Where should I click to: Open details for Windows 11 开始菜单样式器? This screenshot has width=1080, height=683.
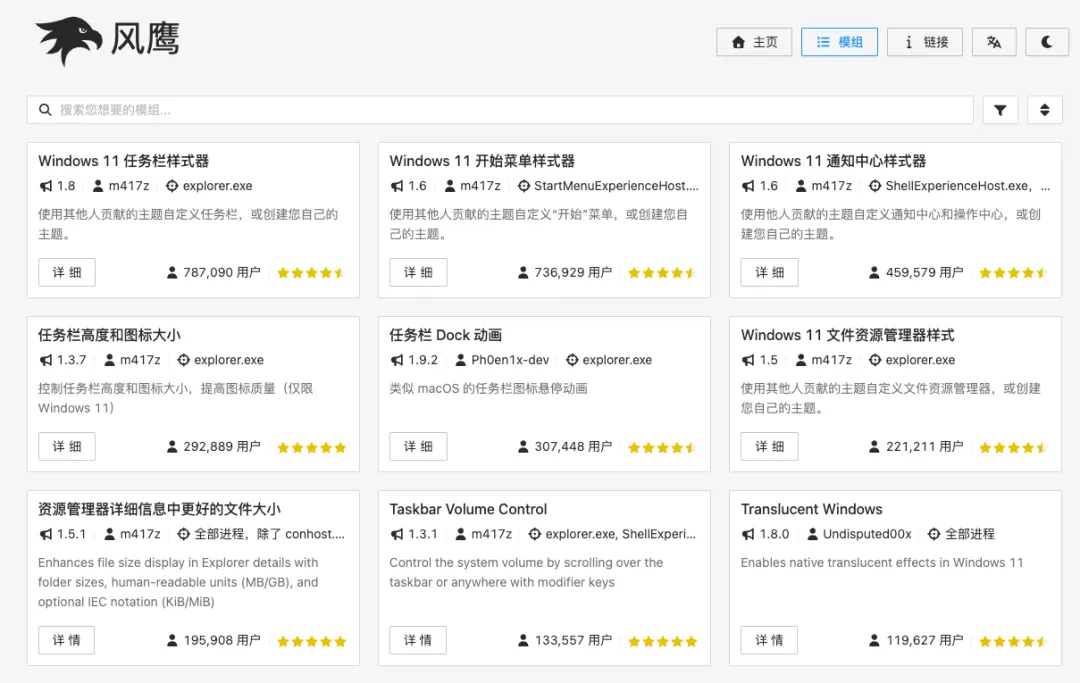tap(418, 272)
